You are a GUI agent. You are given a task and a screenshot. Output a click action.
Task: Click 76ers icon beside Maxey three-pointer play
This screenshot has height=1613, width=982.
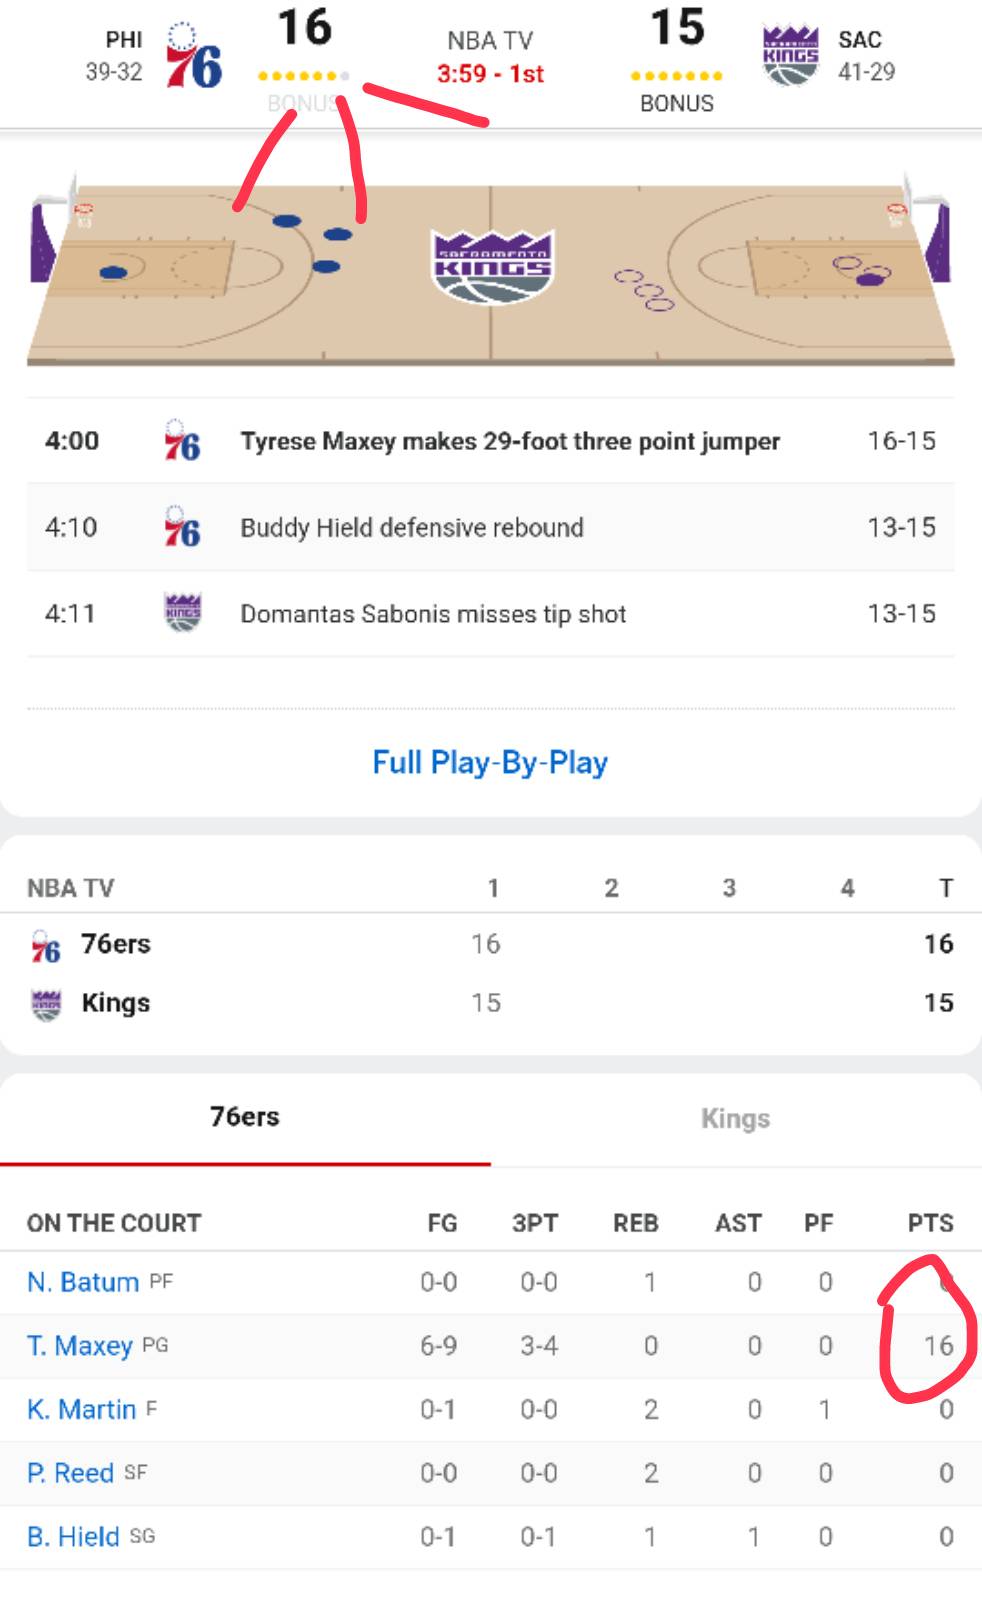pos(182,441)
